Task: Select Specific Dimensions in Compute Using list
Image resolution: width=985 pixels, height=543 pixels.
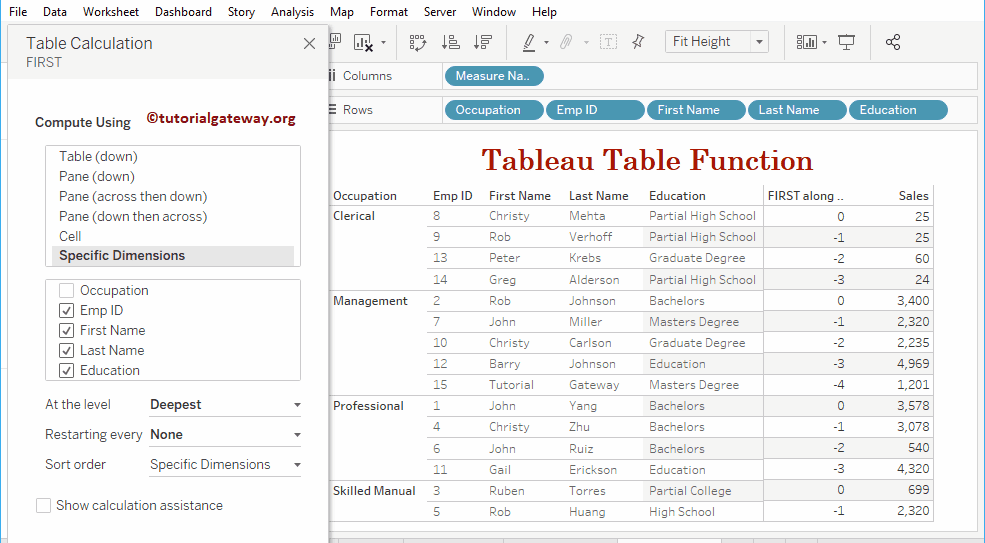Action: point(173,256)
